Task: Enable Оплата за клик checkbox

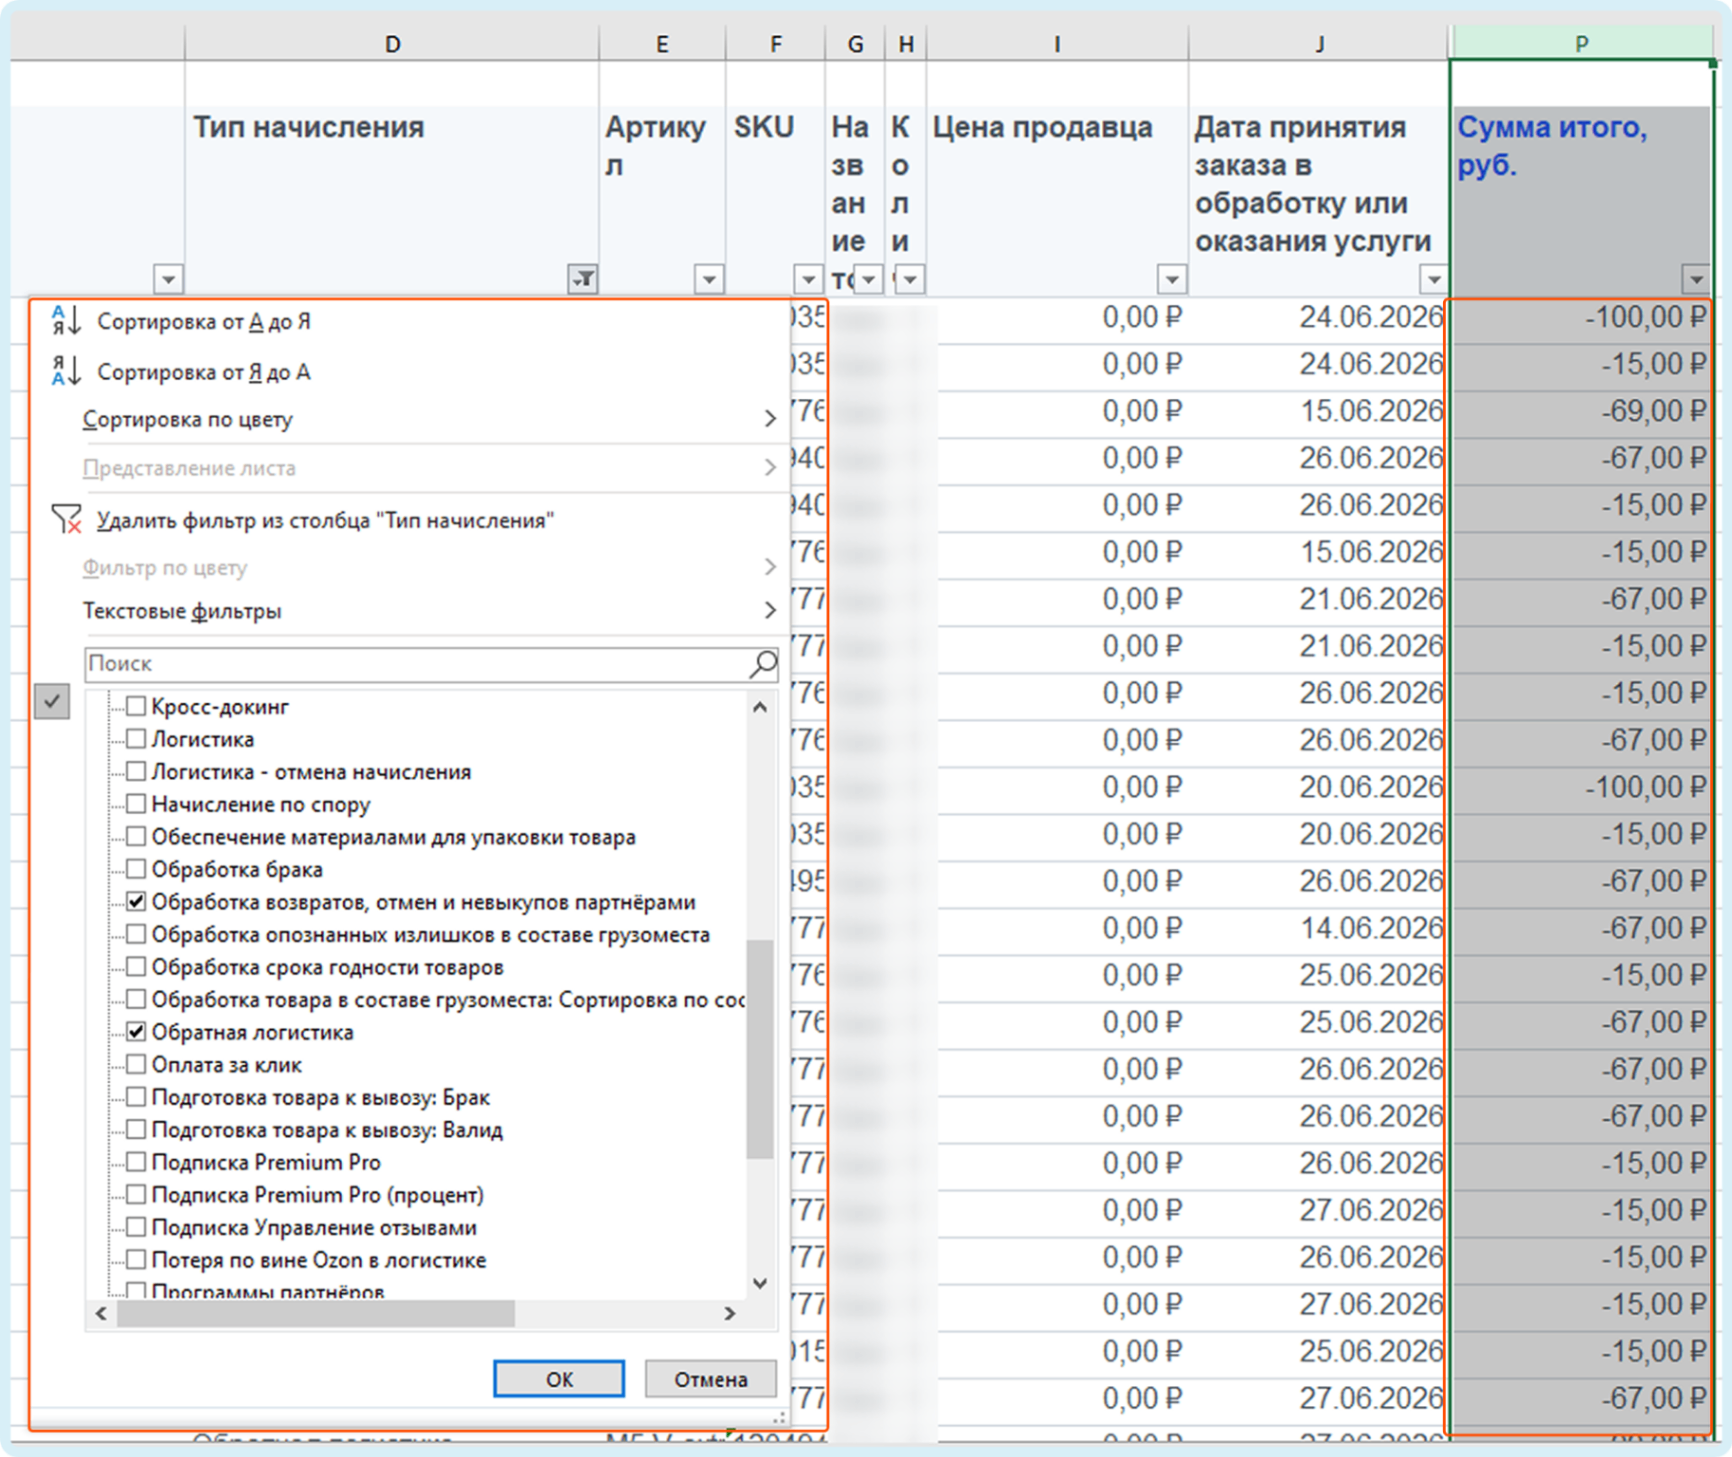Action: pos(136,1065)
